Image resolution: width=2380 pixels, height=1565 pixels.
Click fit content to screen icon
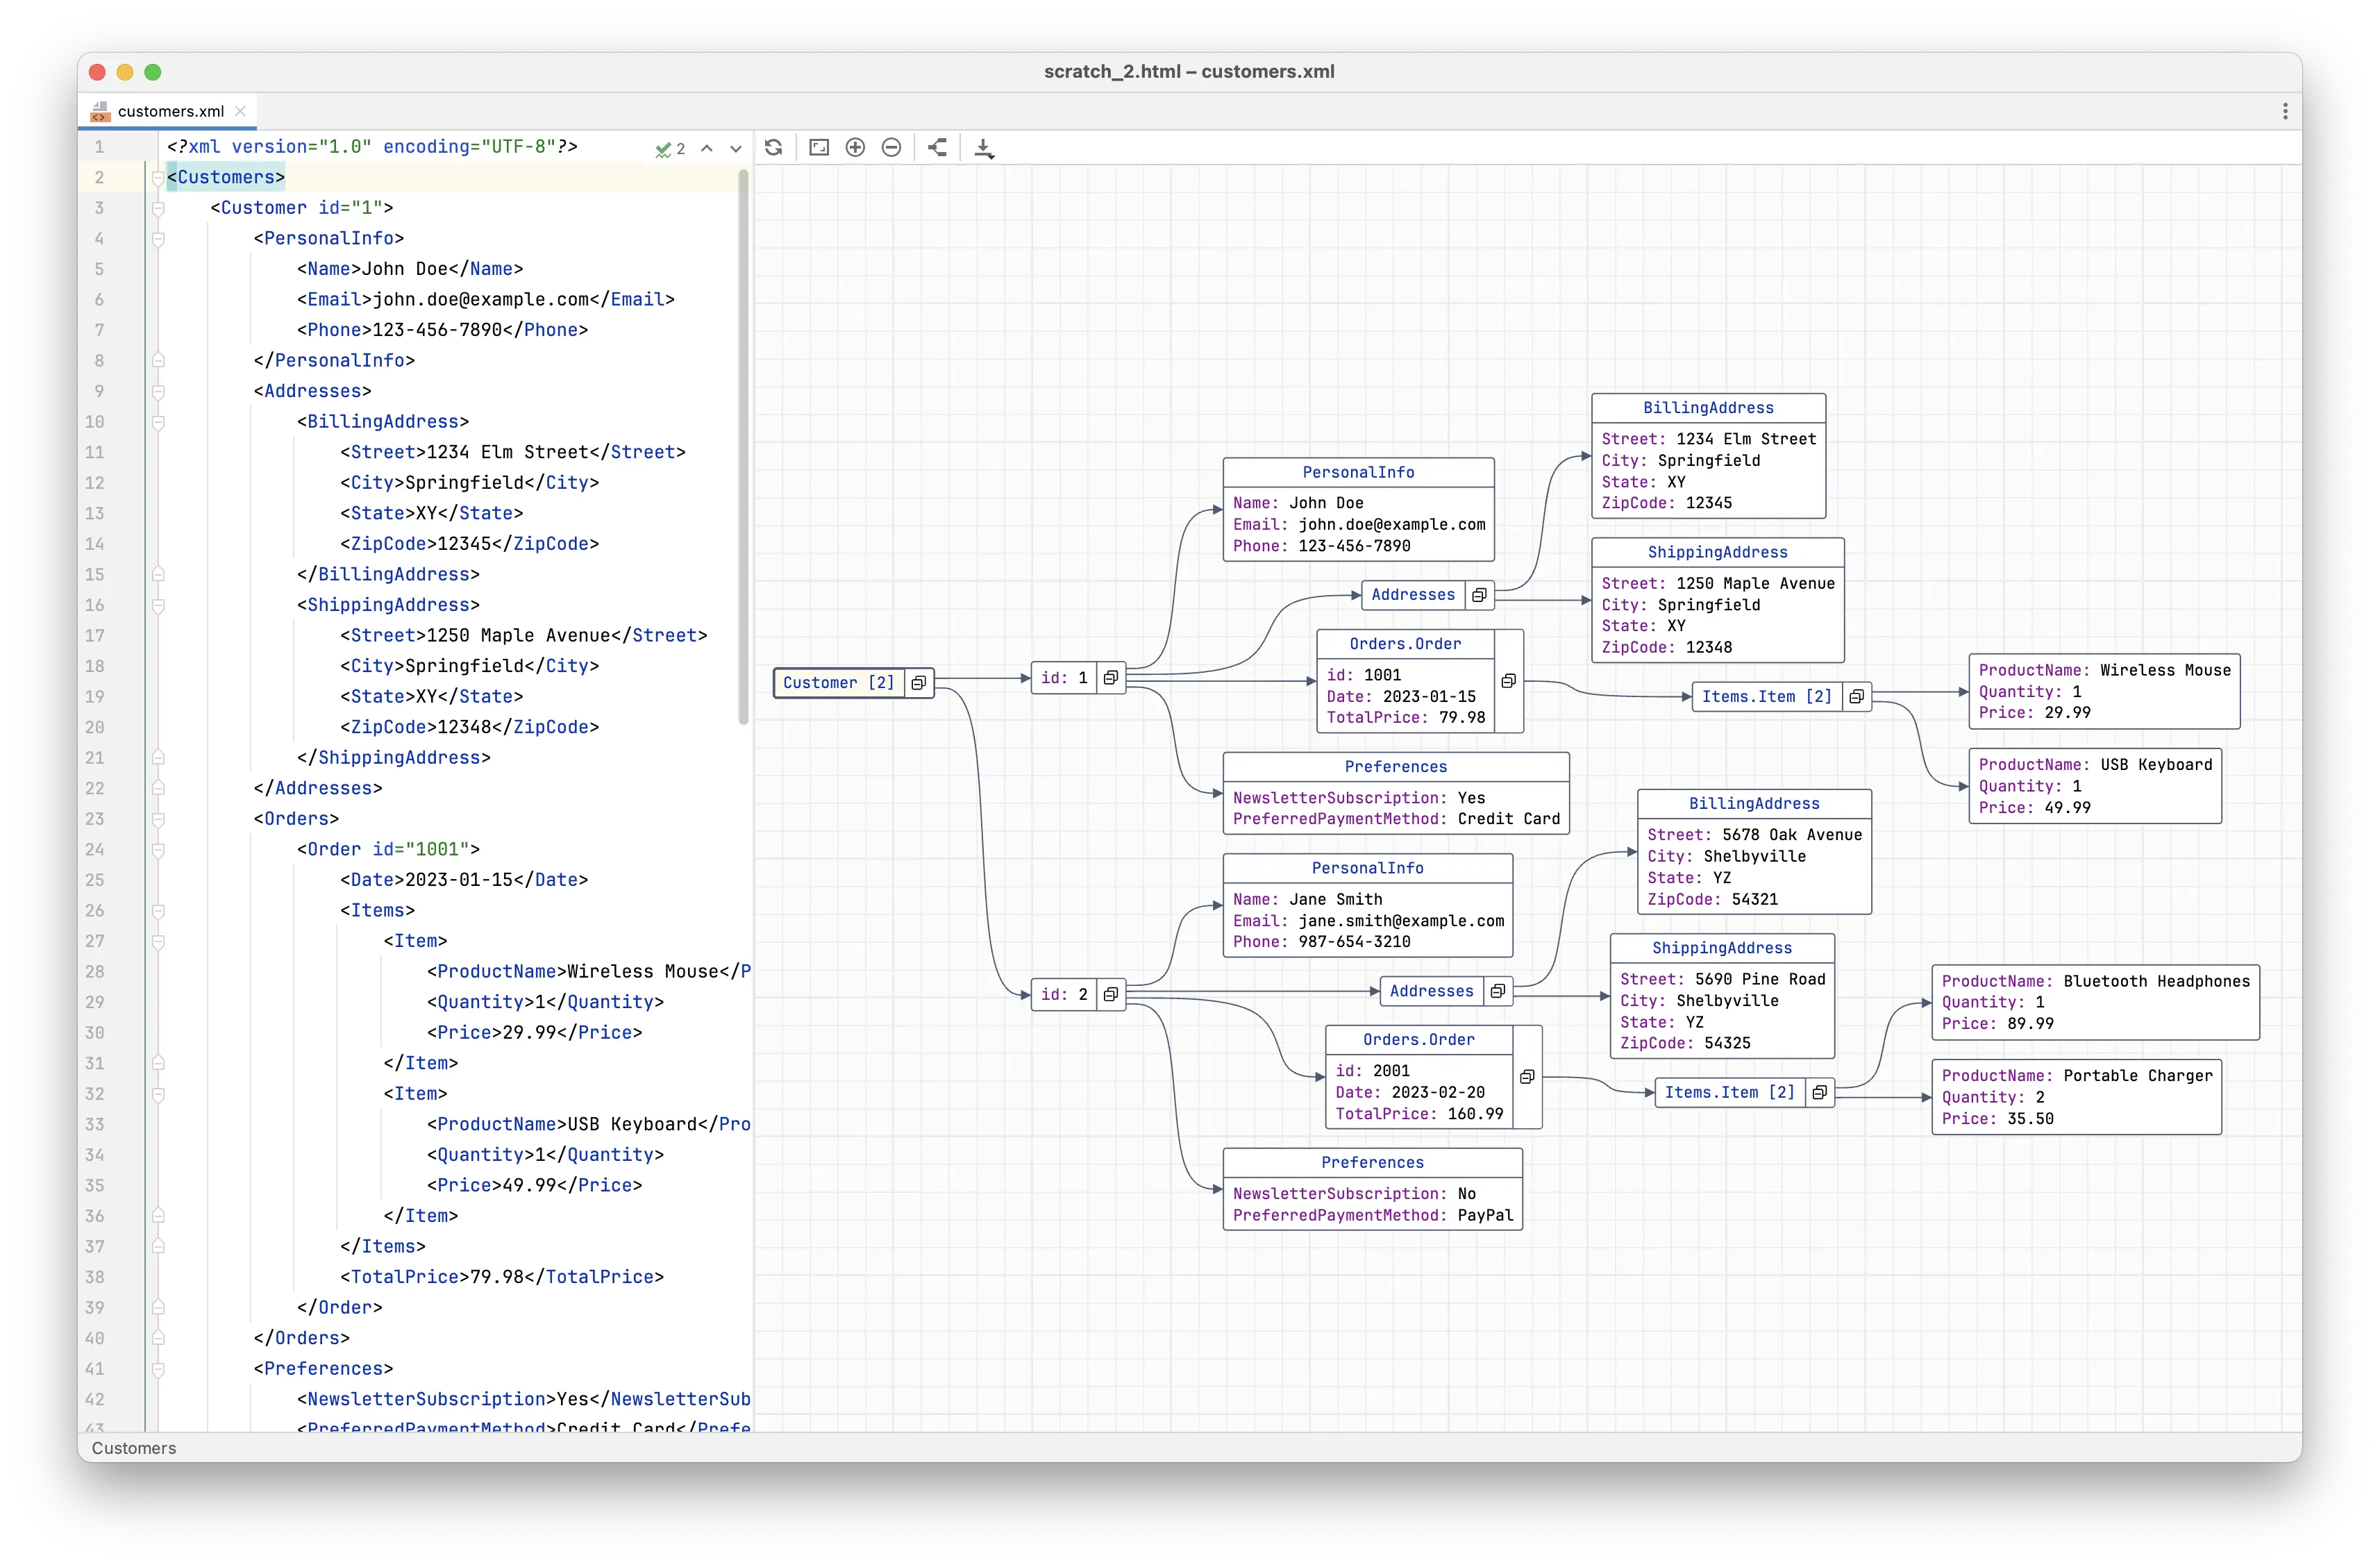point(819,148)
